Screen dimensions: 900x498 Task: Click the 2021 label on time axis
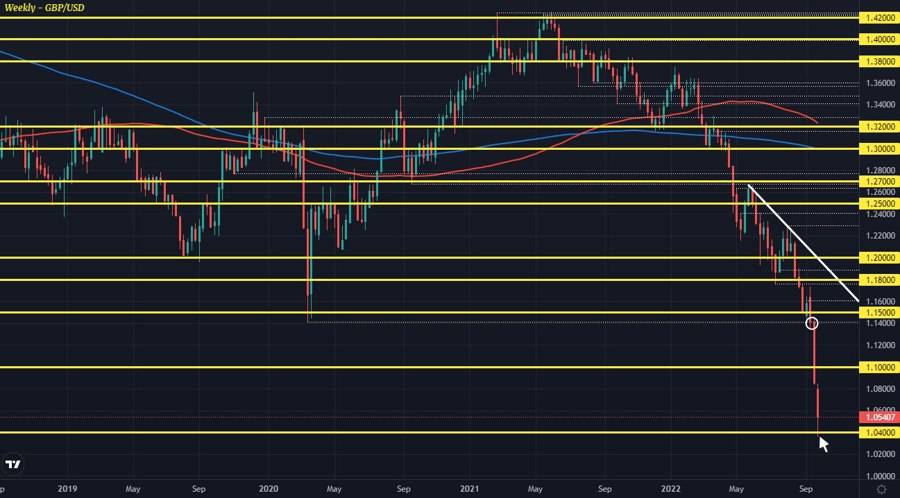coord(470,489)
